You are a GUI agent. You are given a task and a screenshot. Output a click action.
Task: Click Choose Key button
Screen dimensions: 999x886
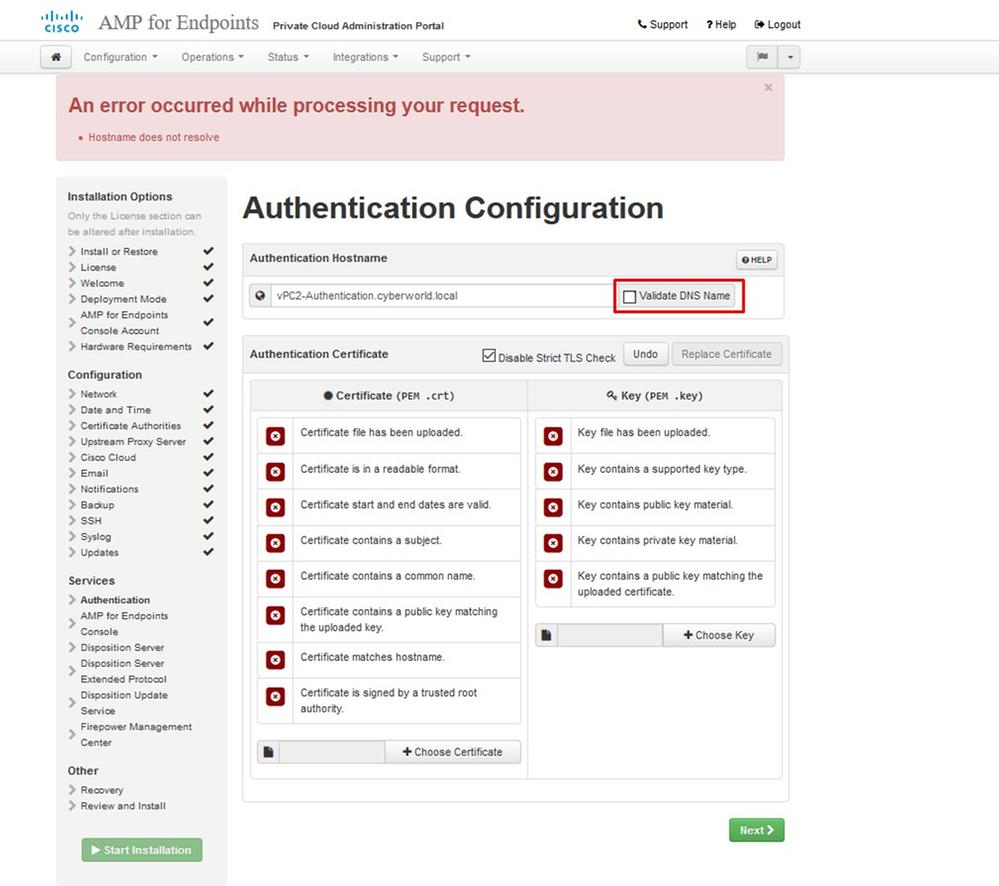(x=719, y=635)
